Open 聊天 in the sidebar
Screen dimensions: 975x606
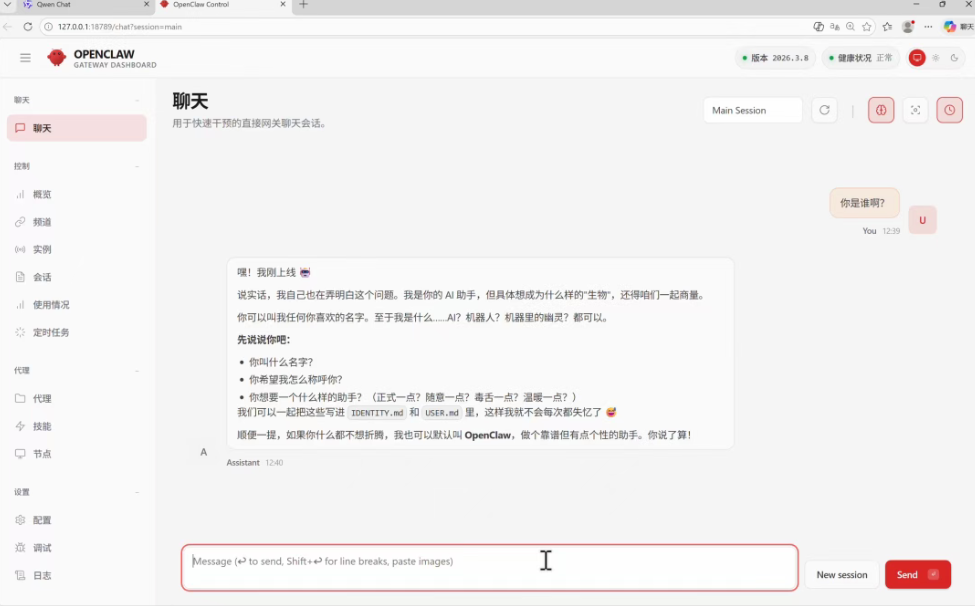pyautogui.click(x=76, y=128)
